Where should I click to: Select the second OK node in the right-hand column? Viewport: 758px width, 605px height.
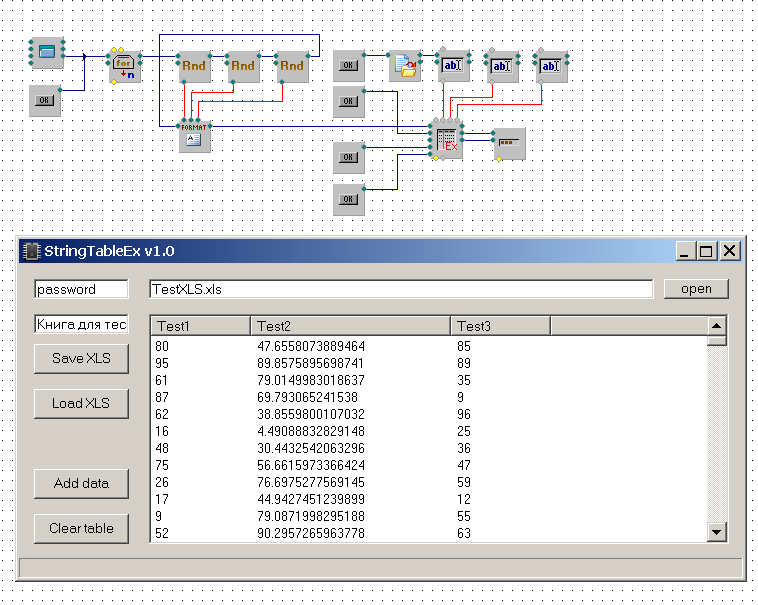(x=349, y=101)
